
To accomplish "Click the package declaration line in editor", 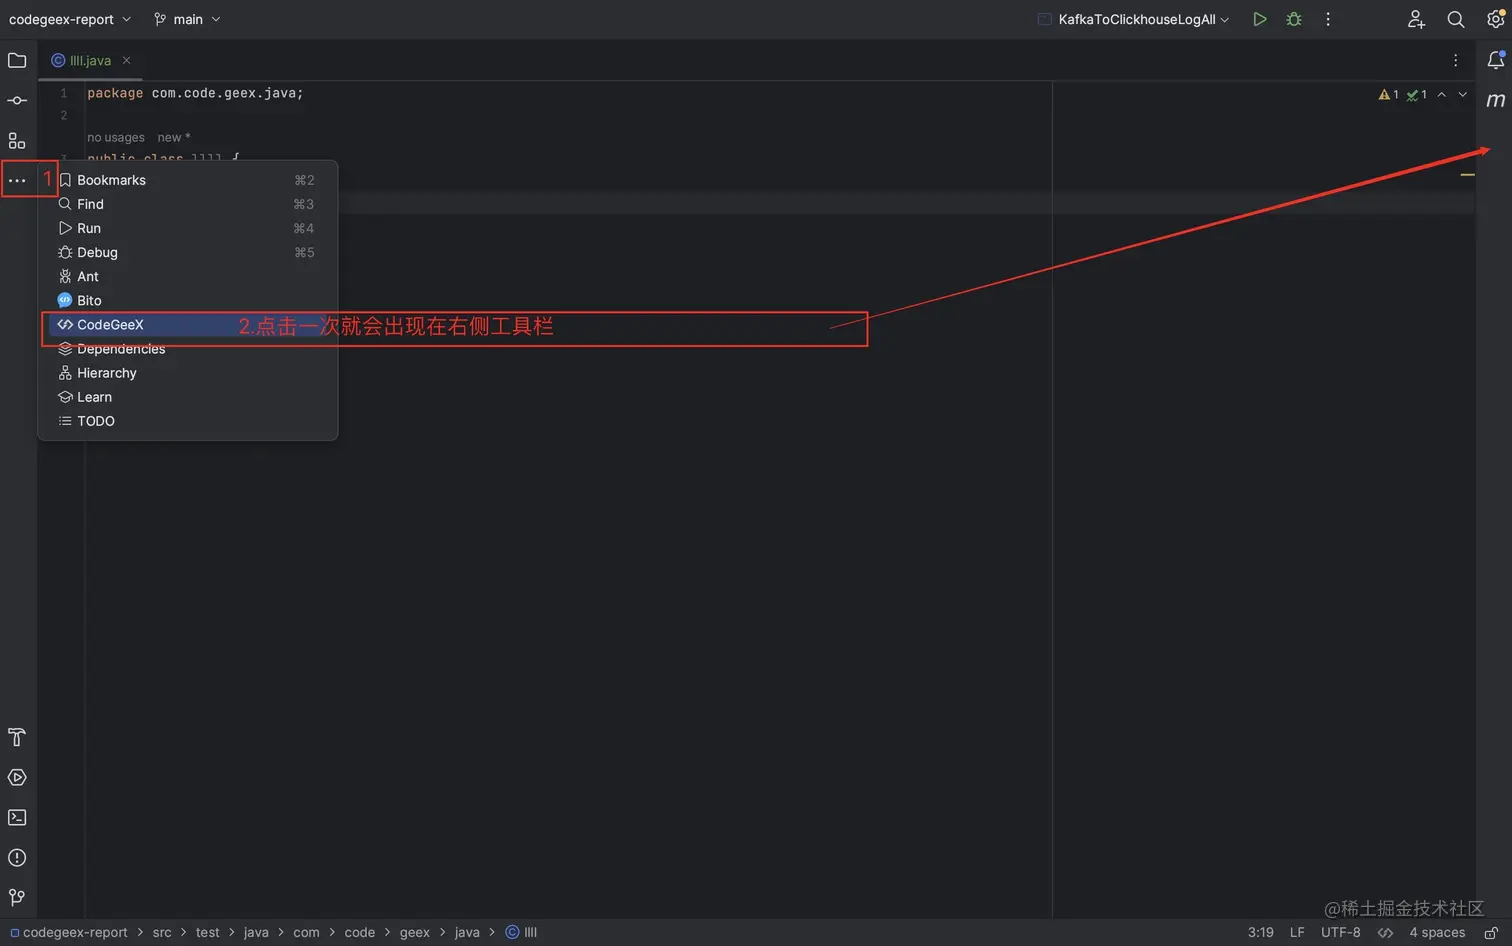I will click(195, 93).
